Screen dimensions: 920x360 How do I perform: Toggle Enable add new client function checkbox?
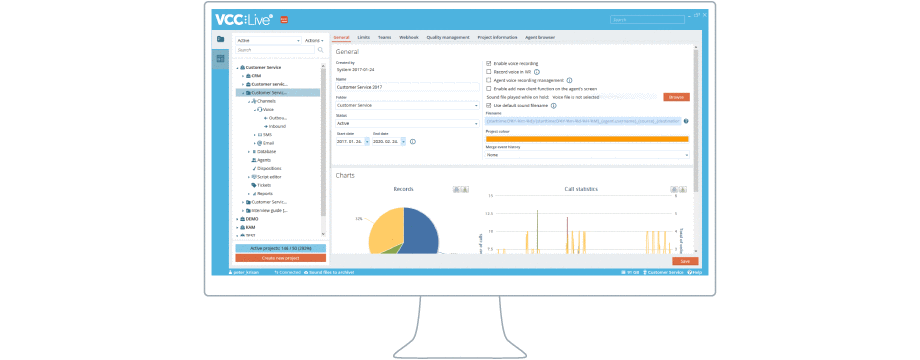(488, 89)
